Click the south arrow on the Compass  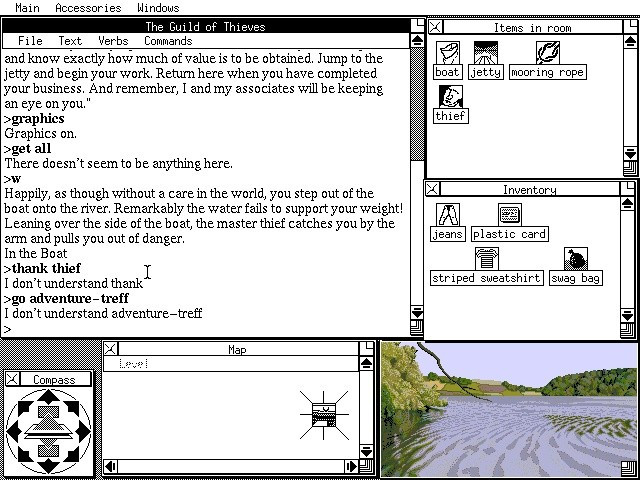tap(49, 466)
